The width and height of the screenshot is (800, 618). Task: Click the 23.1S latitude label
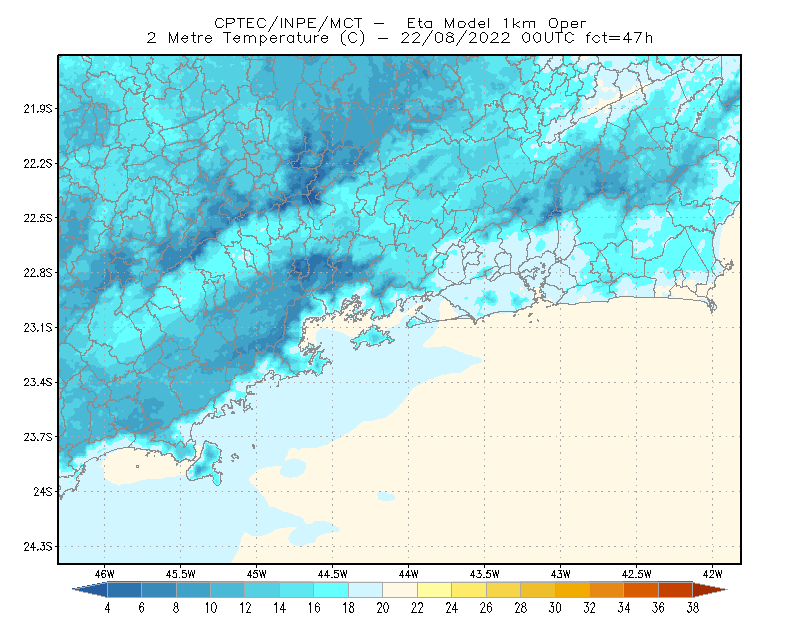[x=38, y=327]
